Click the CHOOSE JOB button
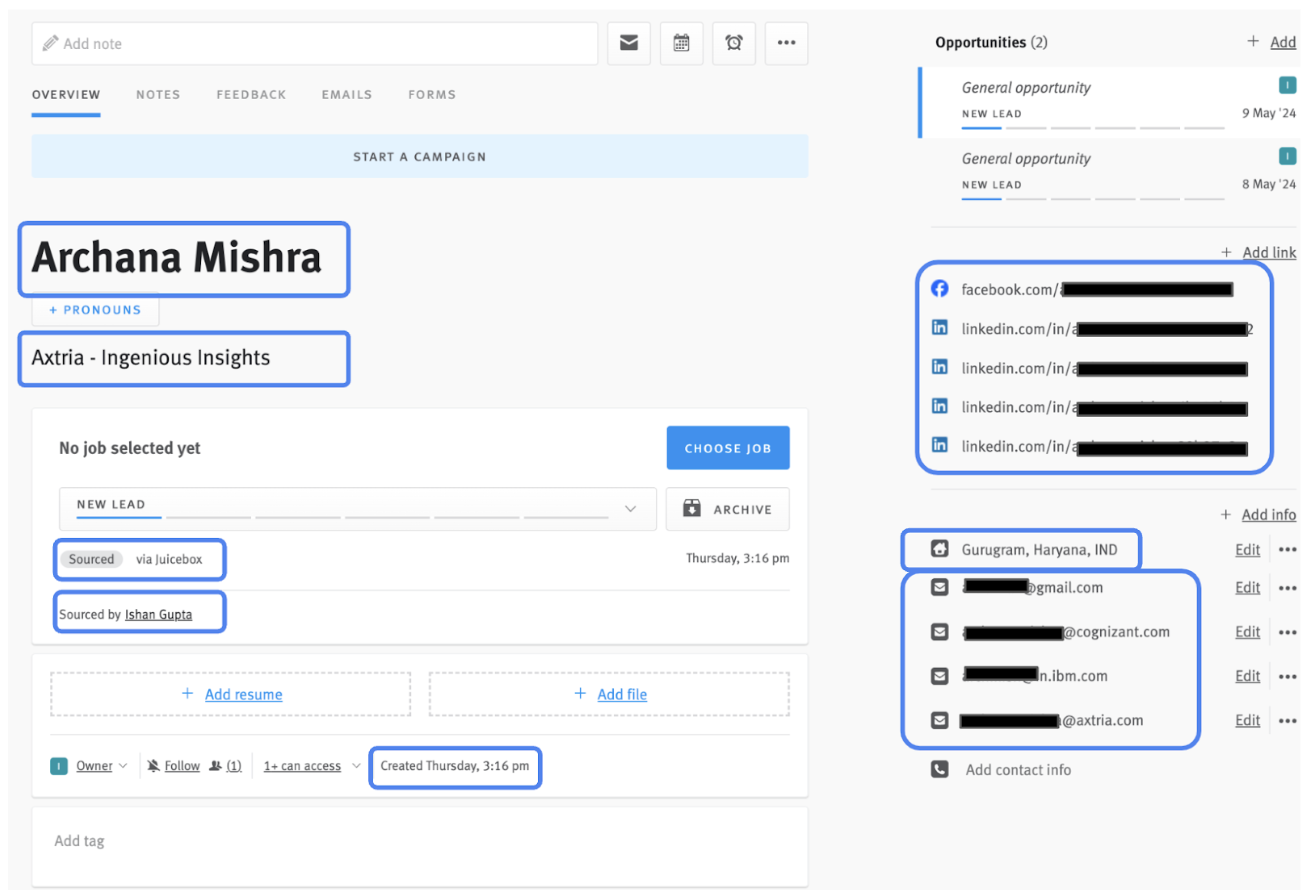The width and height of the screenshot is (1312, 890). [x=728, y=448]
